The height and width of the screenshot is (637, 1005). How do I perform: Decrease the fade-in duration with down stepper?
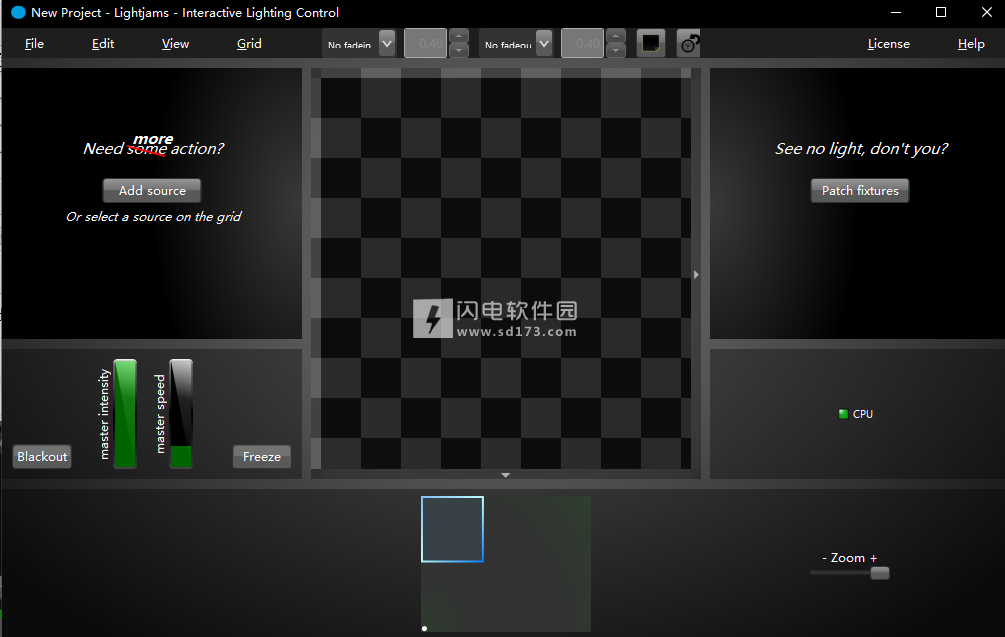tap(458, 51)
